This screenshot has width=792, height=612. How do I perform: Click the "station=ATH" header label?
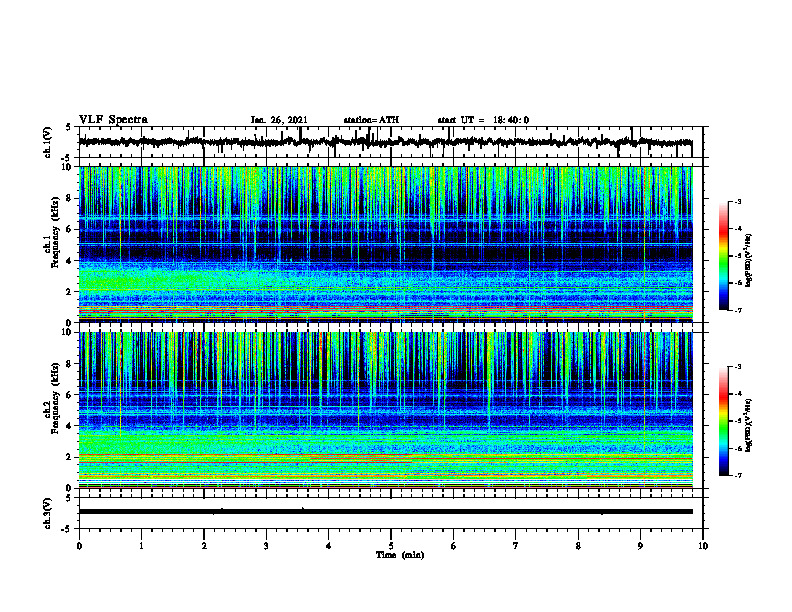[371, 120]
